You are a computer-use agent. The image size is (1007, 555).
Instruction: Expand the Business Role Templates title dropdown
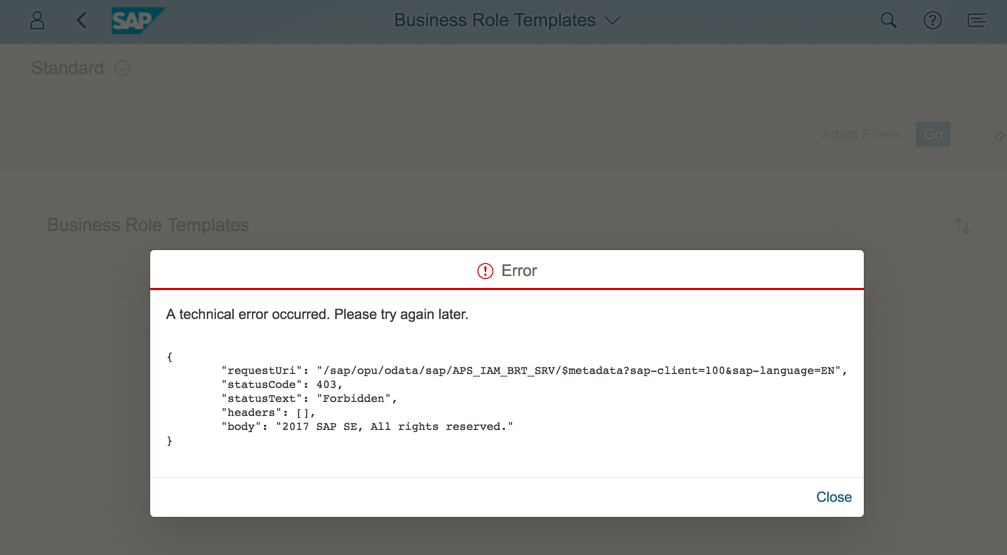click(x=613, y=21)
